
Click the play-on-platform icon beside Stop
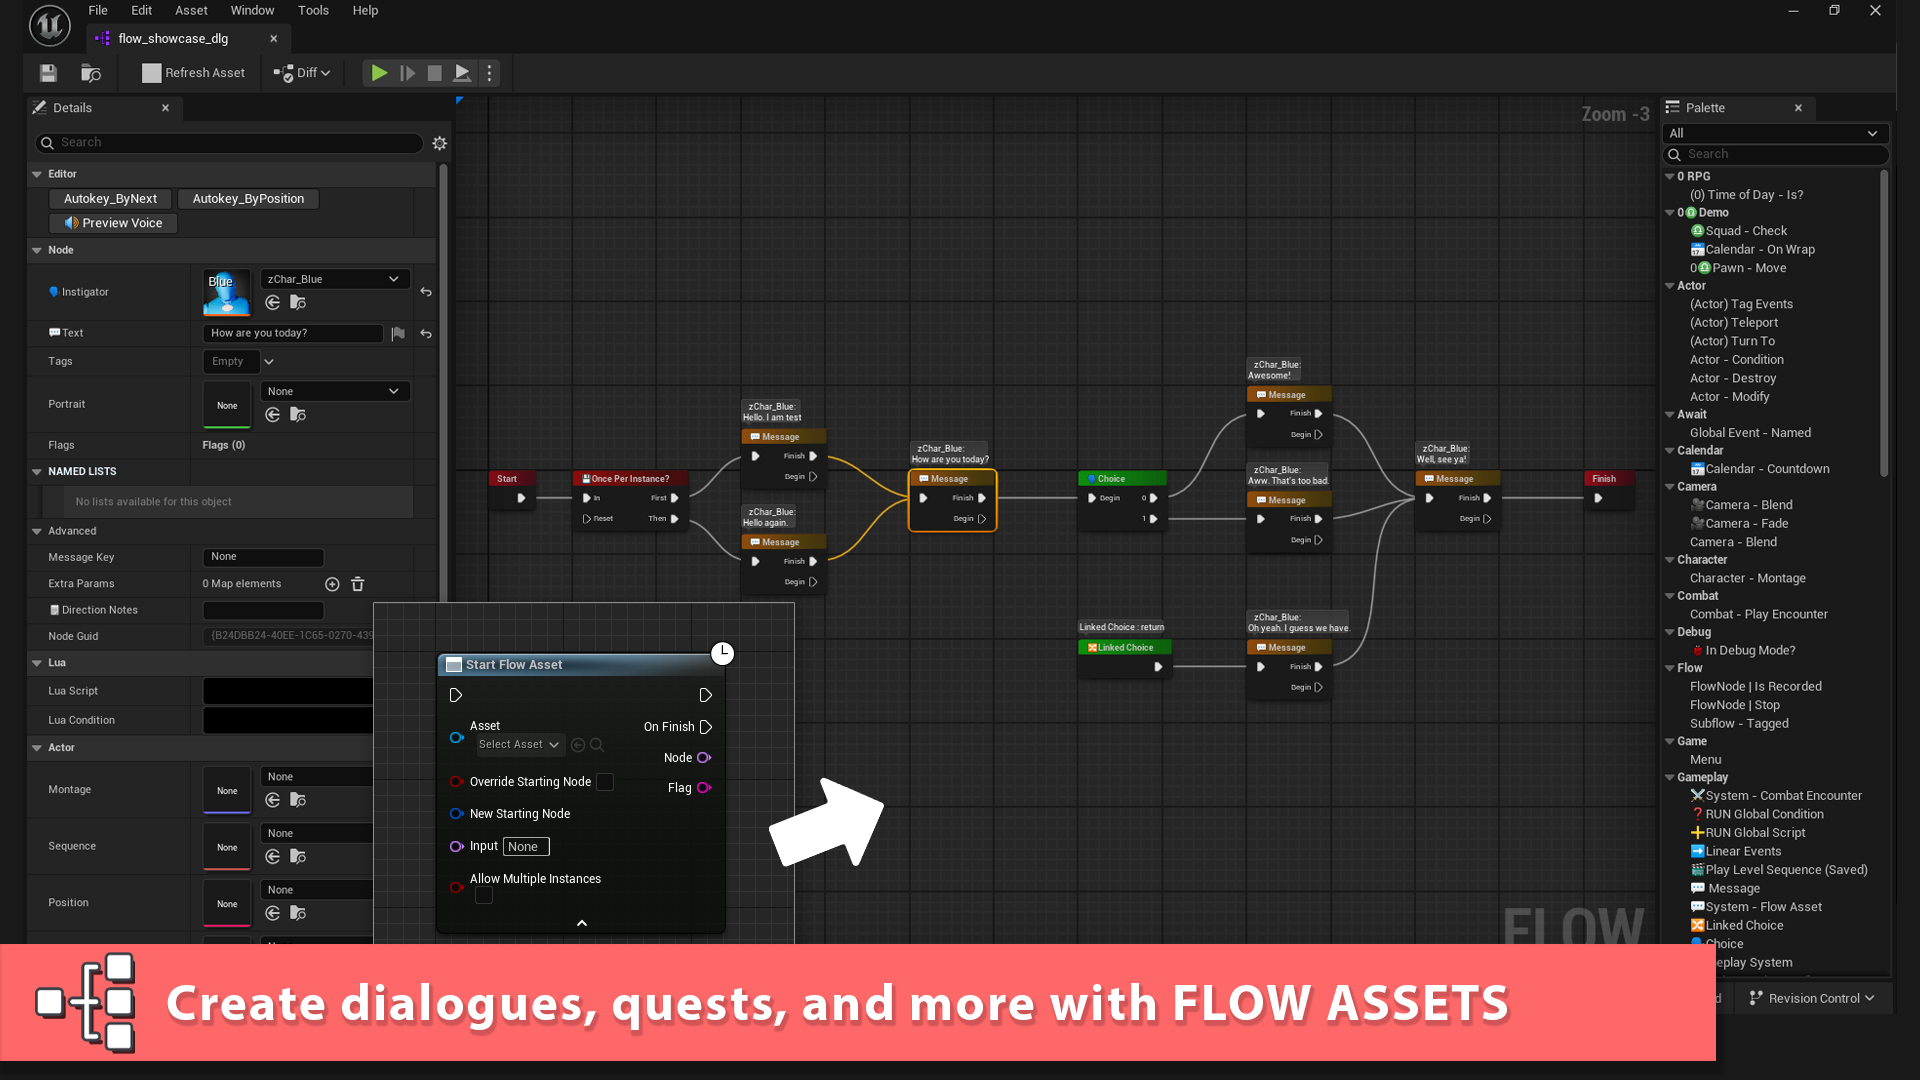[462, 73]
